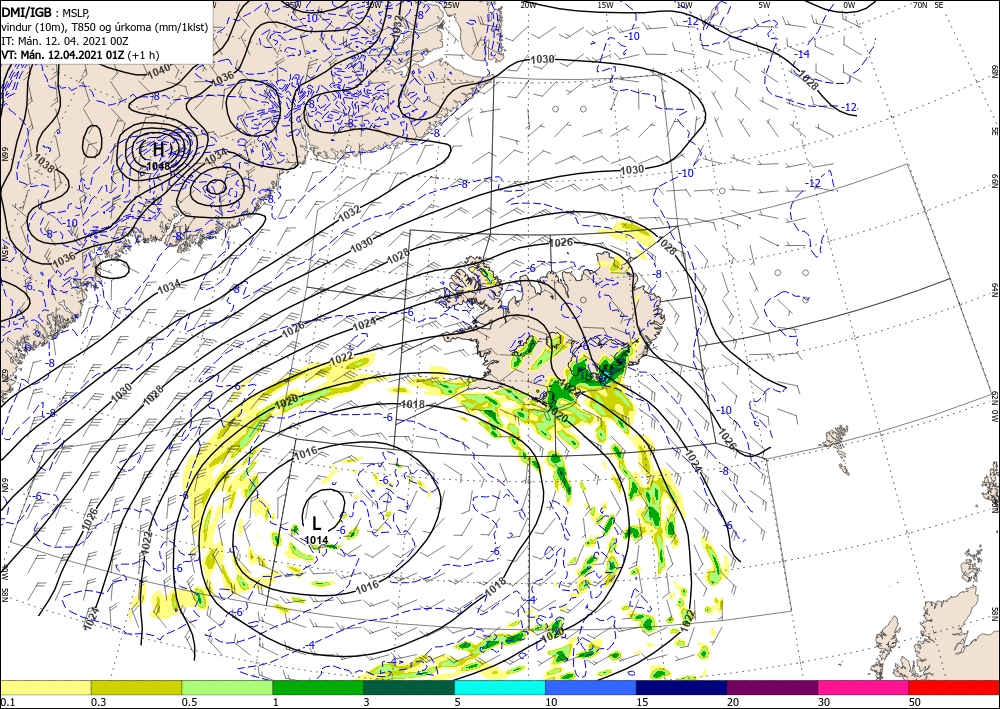The height and width of the screenshot is (709, 1000).
Task: Select the green 1–3 legend color band
Action: pos(318,687)
